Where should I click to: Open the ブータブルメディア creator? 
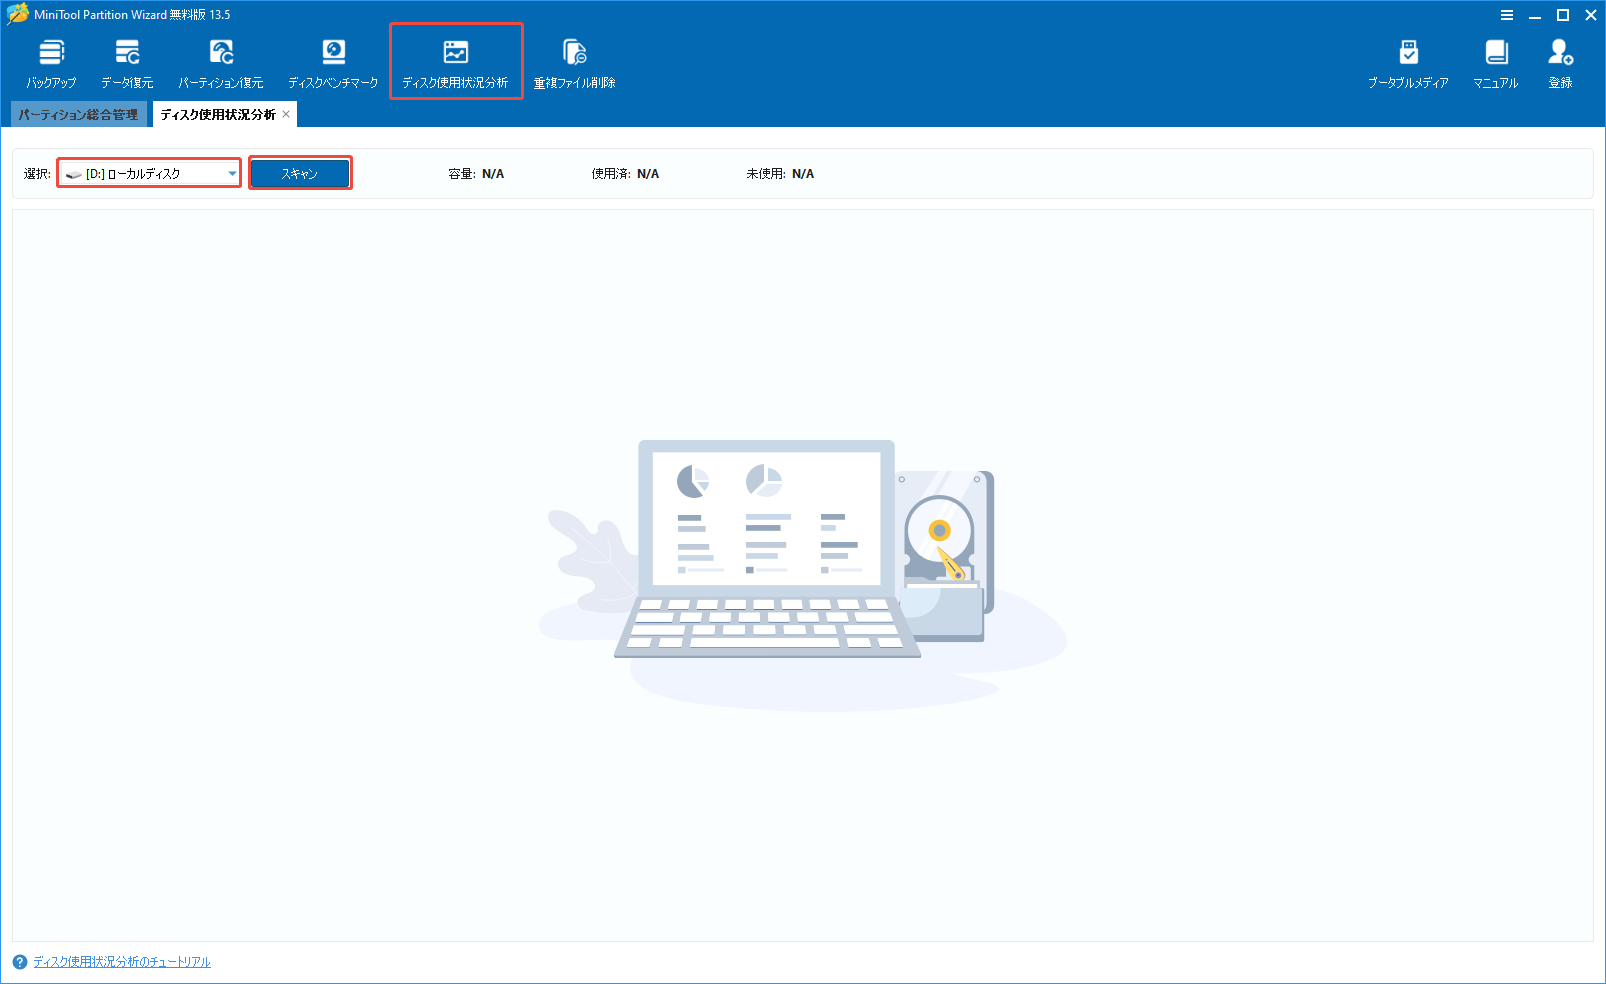point(1408,60)
